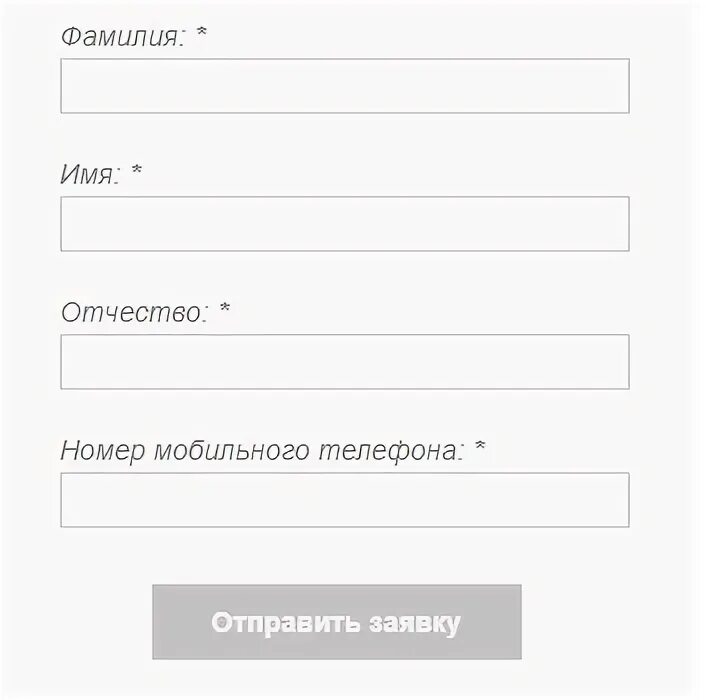
Task: Click the required asterisk beside Отчество
Action: 225,308
